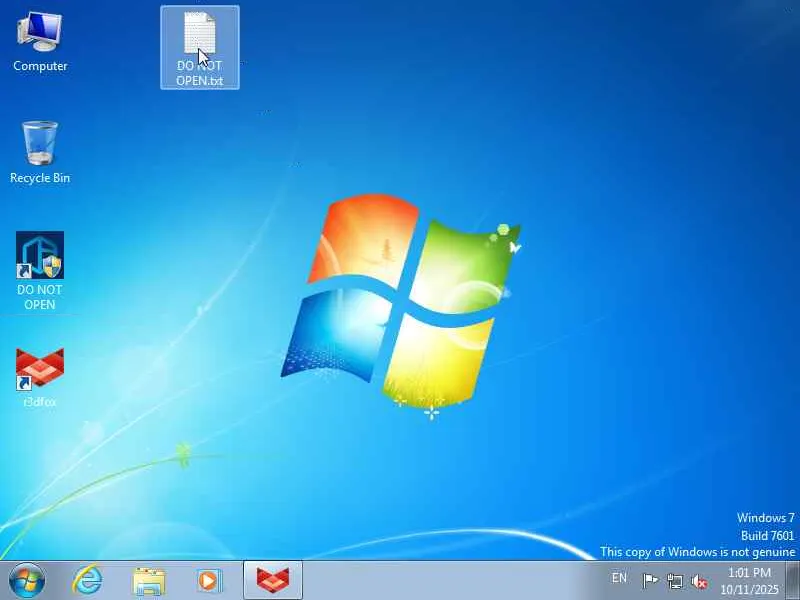
Task: Select the DO NOT OPEN.txt file
Action: 199,47
